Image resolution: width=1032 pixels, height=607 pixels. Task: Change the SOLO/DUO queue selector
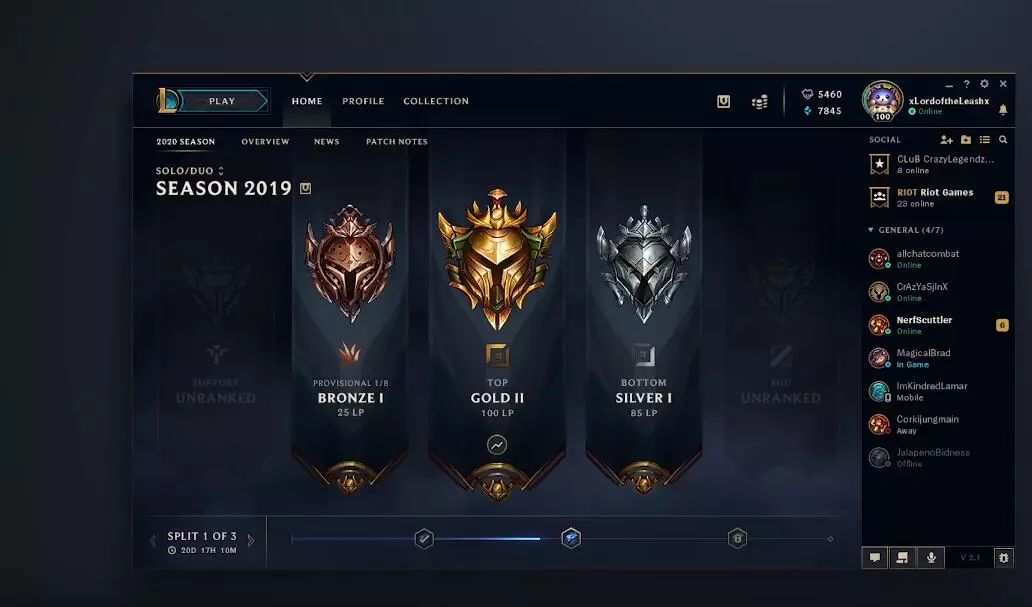click(x=190, y=171)
